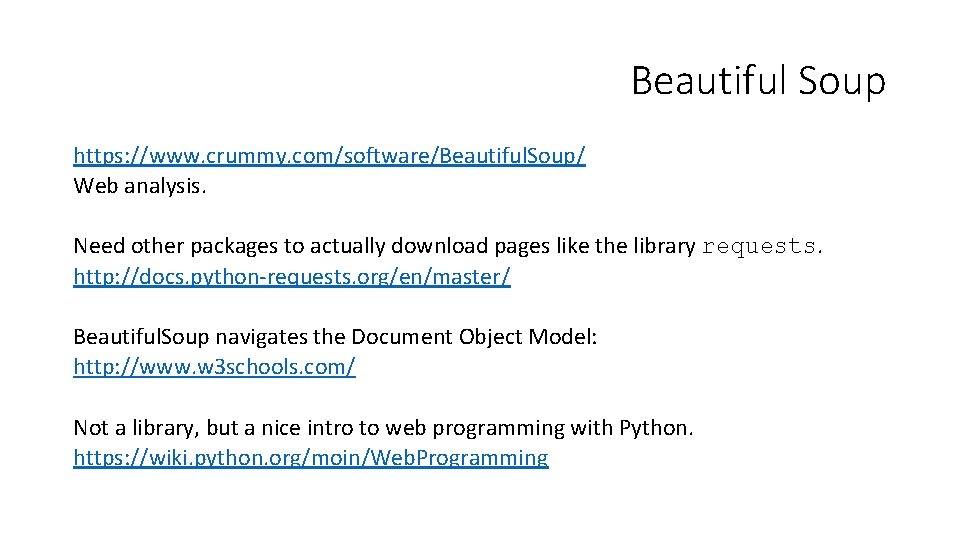The height and width of the screenshot is (540, 960).
Task: Open the wiki.python.org WebProgramming link
Action: coord(310,458)
